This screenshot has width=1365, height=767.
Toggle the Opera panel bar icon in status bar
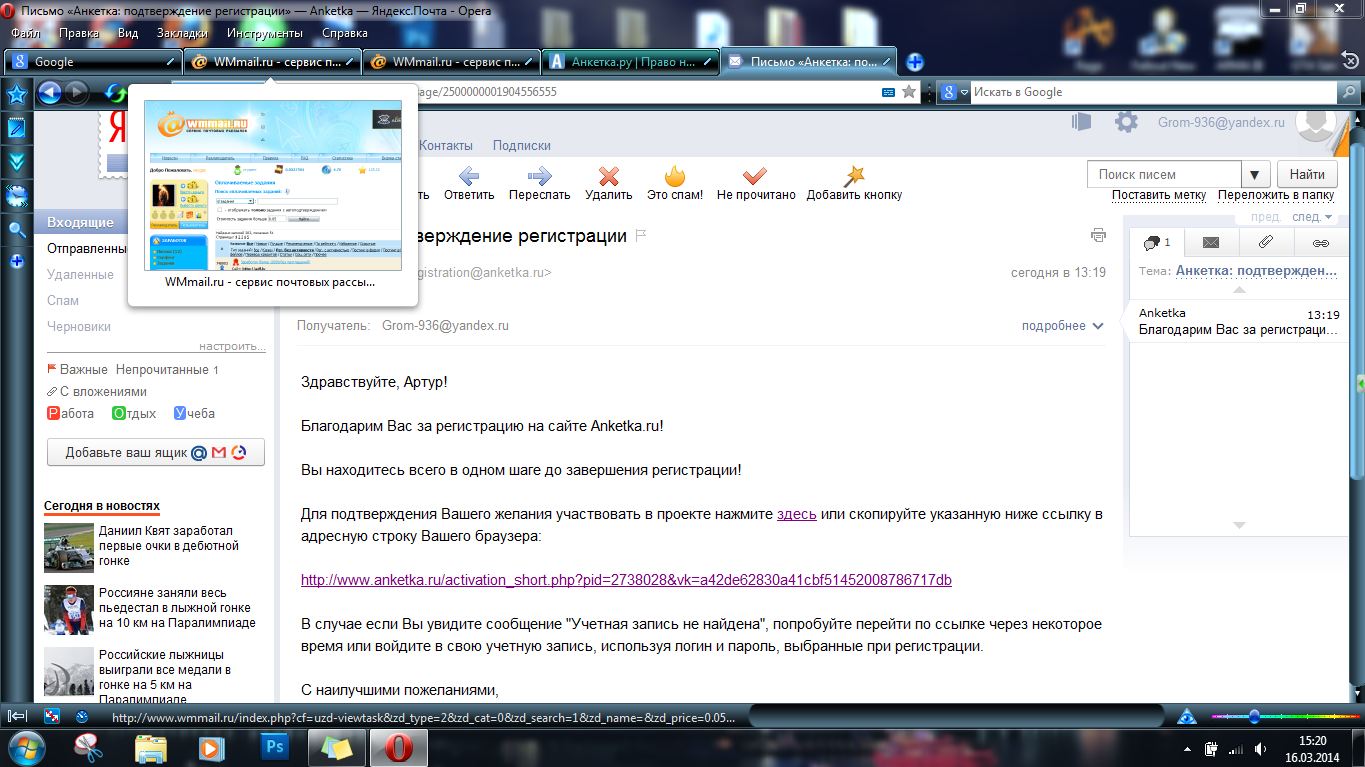point(17,716)
